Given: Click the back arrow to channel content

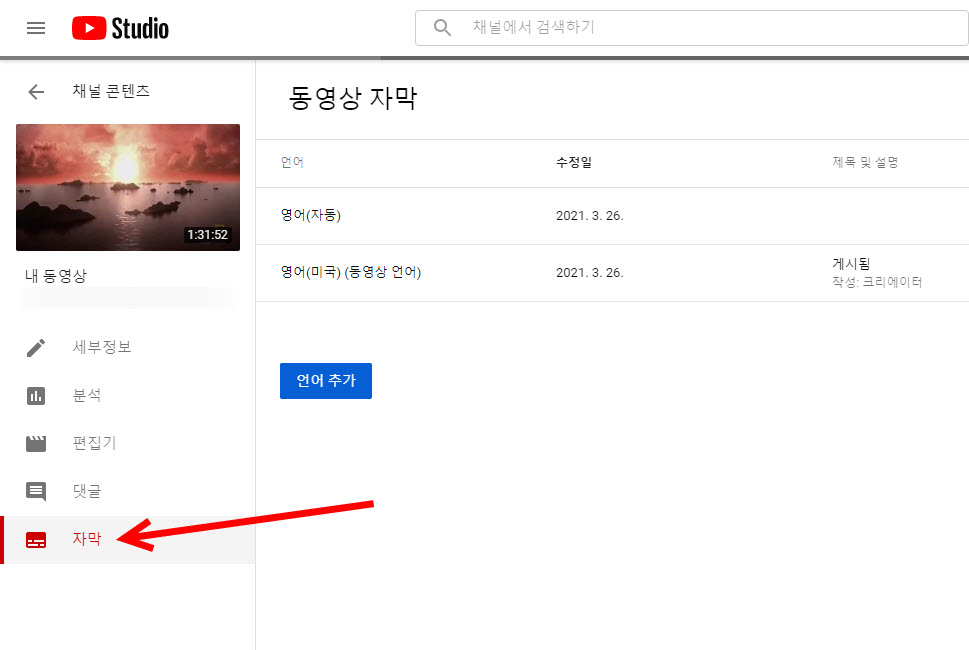Looking at the screenshot, I should (36, 91).
